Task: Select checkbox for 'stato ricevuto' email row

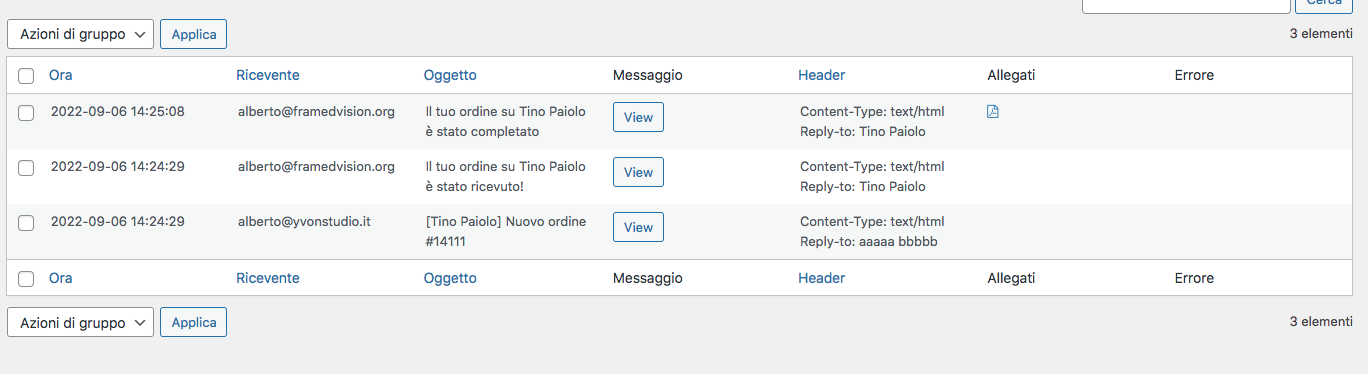Action: (x=27, y=168)
